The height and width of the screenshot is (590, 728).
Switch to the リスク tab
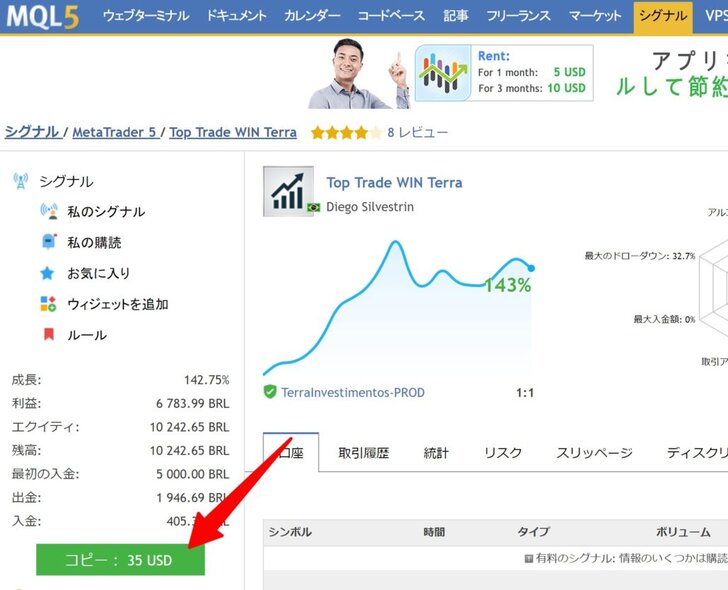[x=503, y=453]
